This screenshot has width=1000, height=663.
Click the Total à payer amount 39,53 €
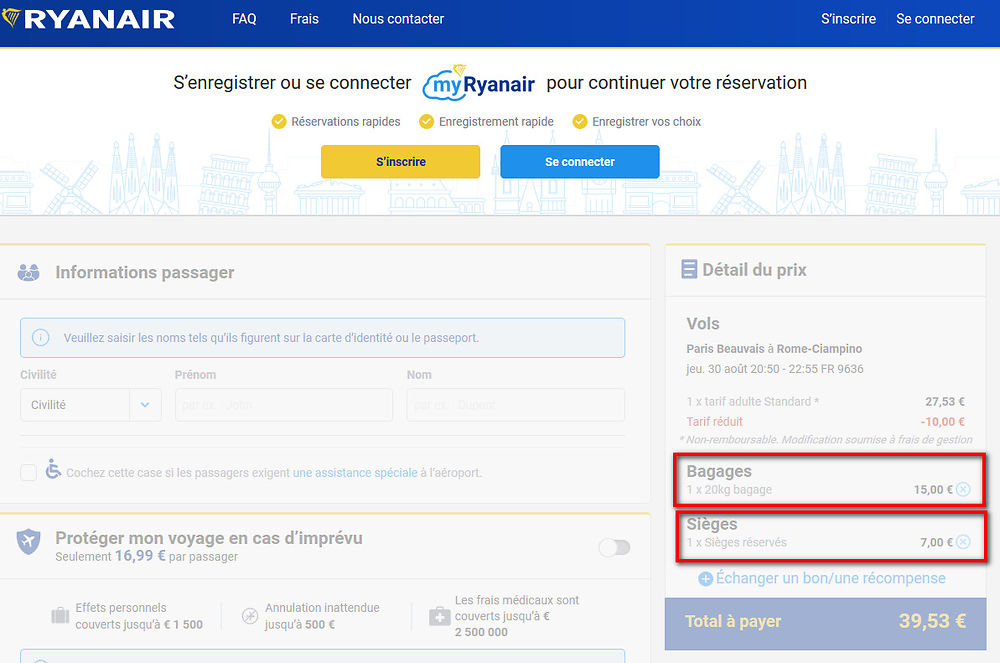tap(932, 620)
